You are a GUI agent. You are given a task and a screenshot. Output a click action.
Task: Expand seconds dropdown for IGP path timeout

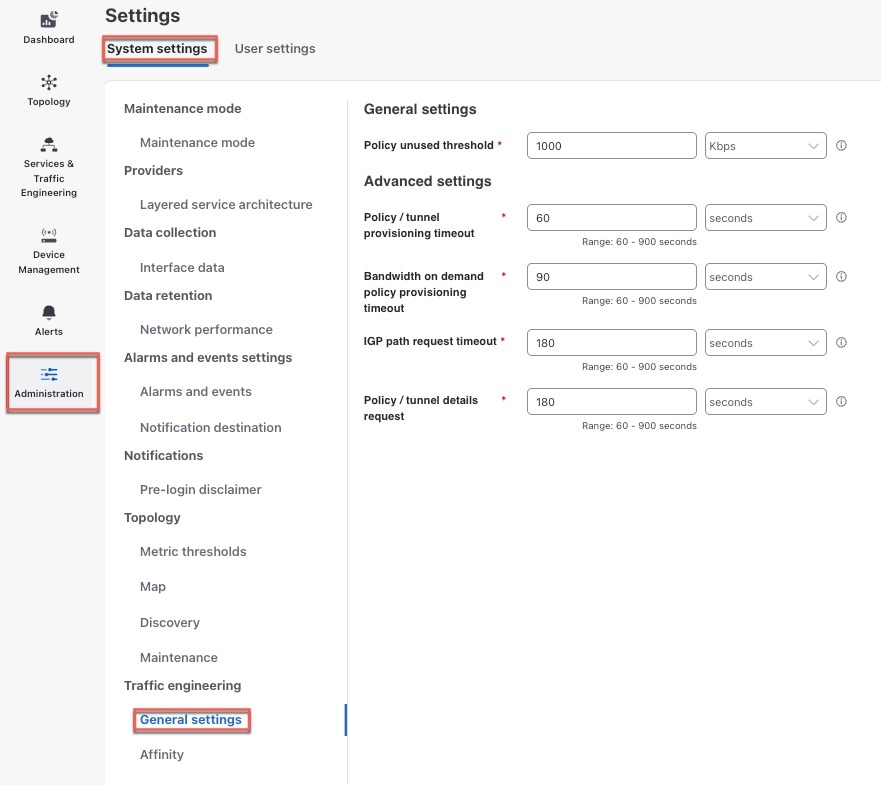click(765, 343)
